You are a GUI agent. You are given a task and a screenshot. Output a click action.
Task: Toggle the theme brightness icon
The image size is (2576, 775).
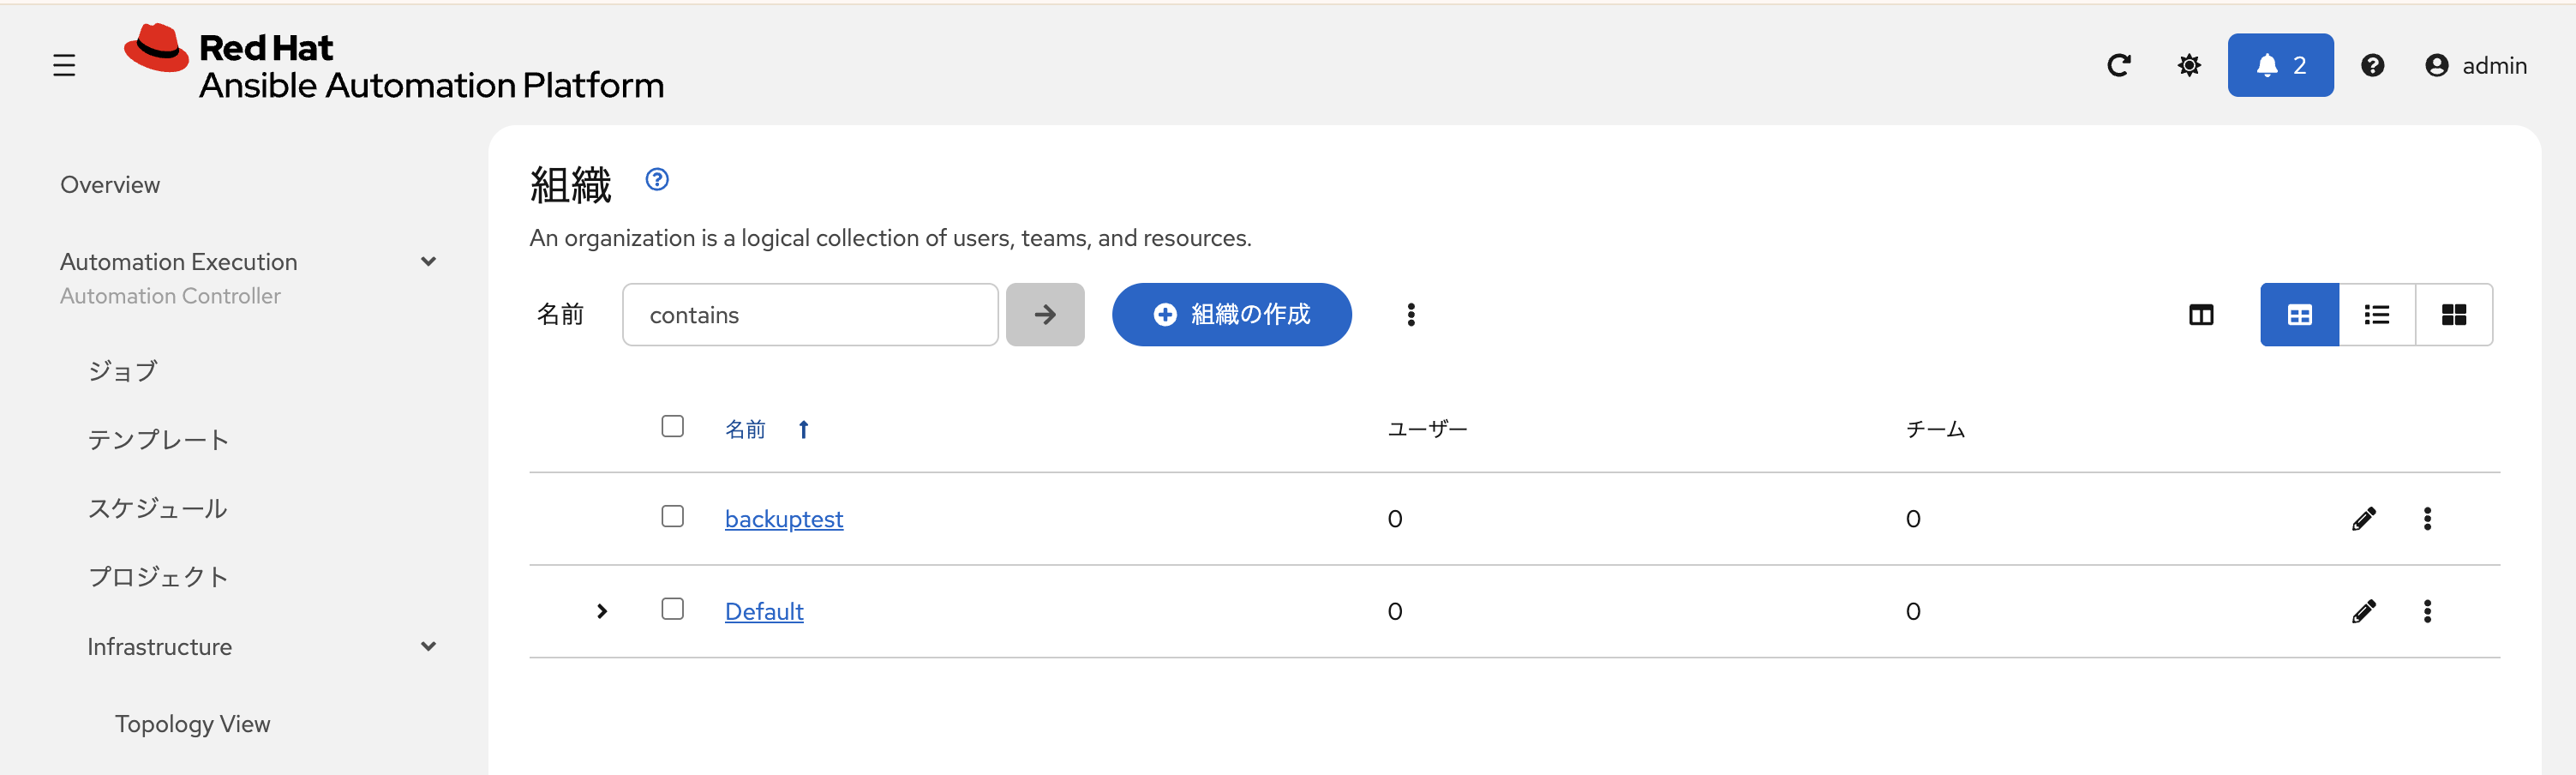(2189, 66)
